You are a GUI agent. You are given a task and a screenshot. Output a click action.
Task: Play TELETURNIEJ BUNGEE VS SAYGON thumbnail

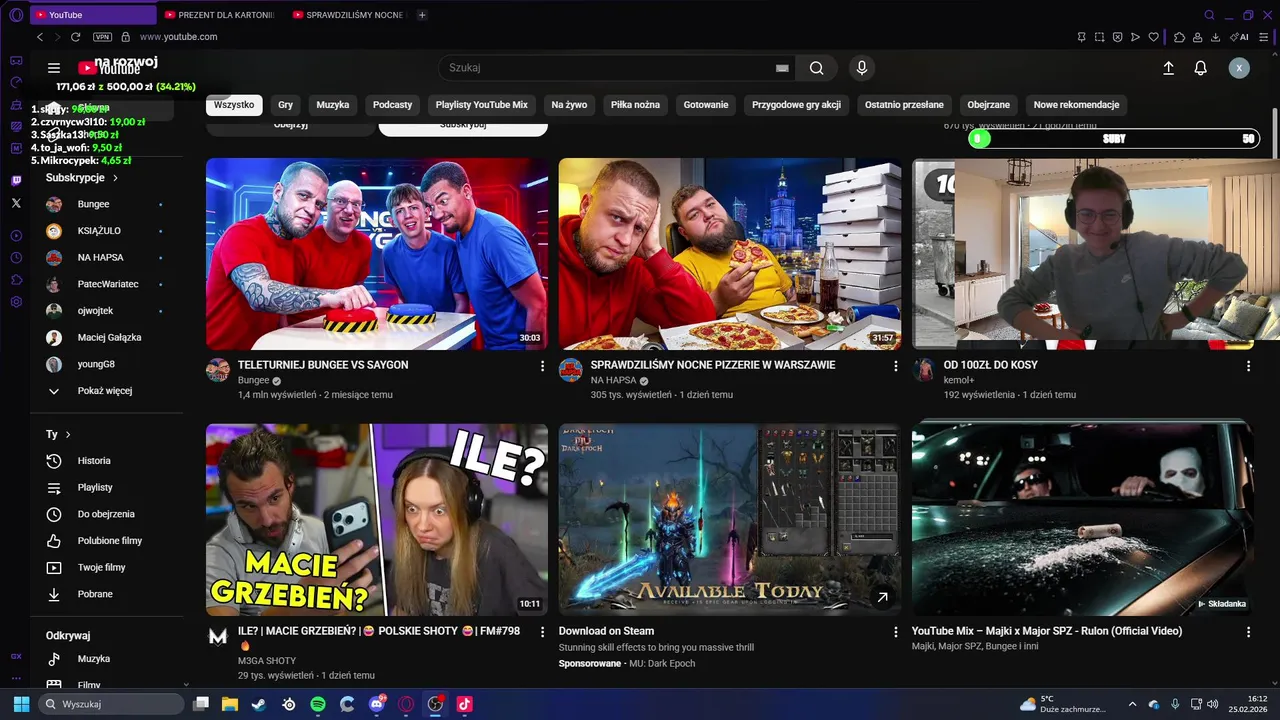(377, 254)
